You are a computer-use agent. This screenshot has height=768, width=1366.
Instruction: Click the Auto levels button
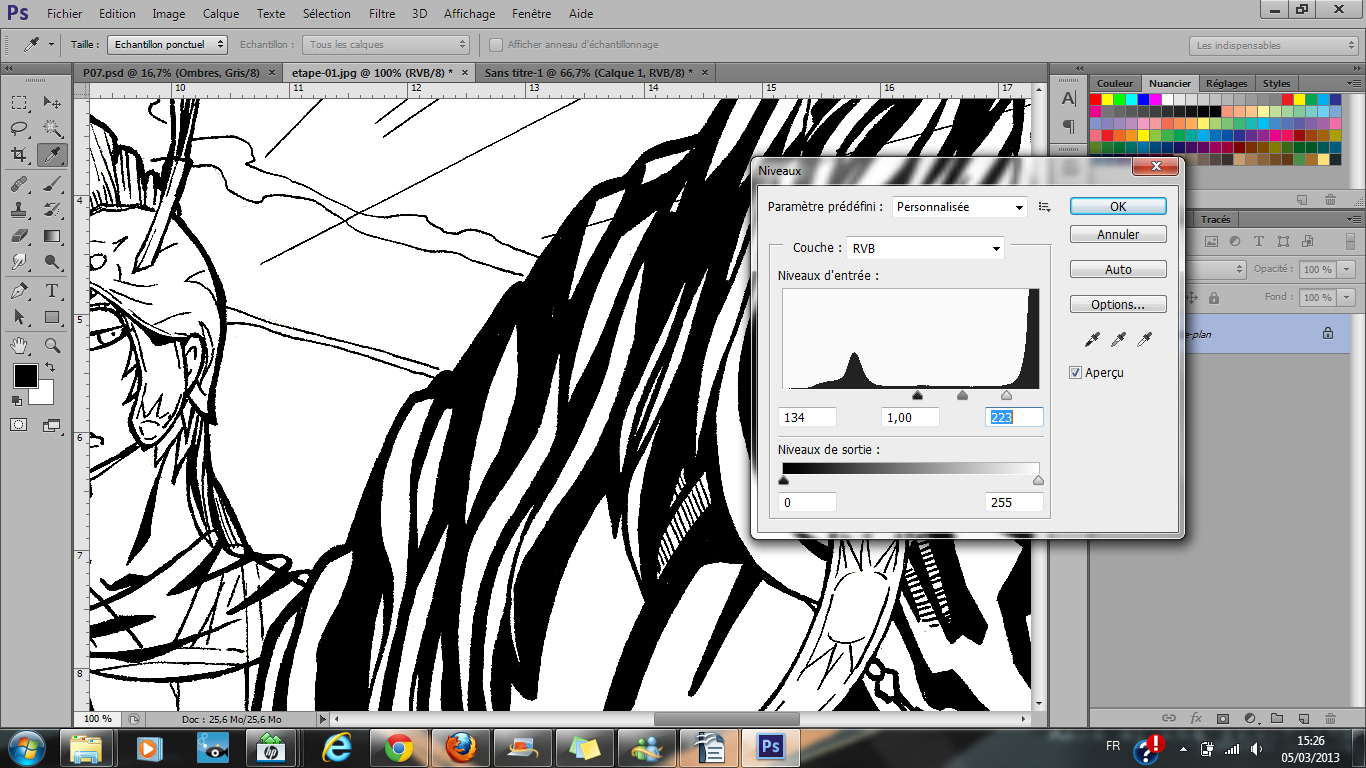tap(1118, 270)
